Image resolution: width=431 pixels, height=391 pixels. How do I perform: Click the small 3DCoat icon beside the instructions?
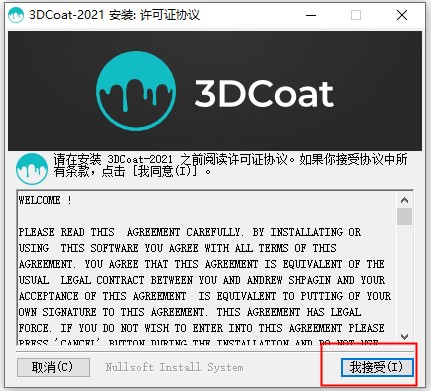coord(32,169)
